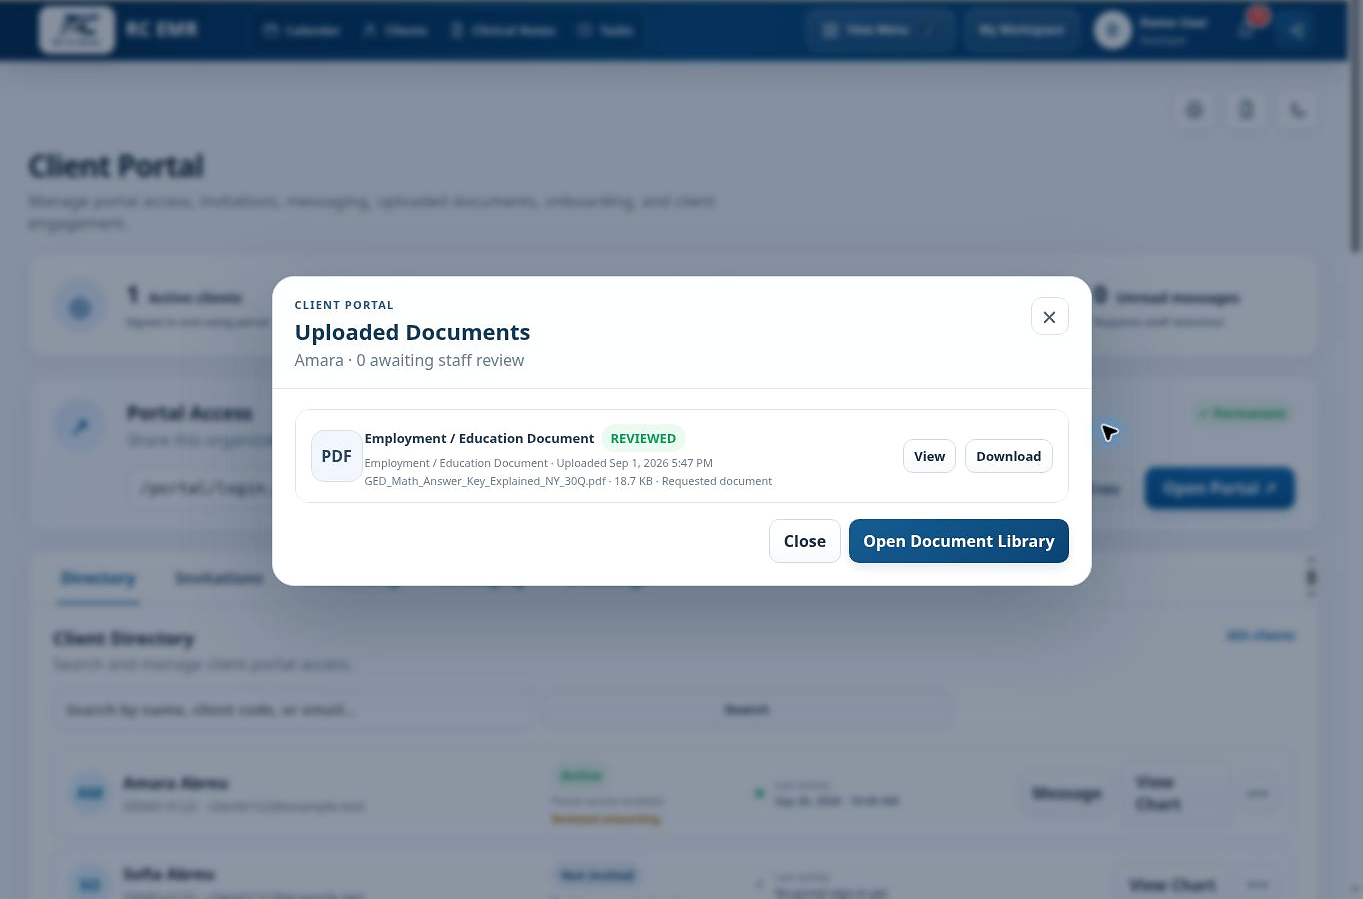The height and width of the screenshot is (899, 1363).
Task: Close the Uploaded Documents dialog with X
Action: pyautogui.click(x=1049, y=316)
